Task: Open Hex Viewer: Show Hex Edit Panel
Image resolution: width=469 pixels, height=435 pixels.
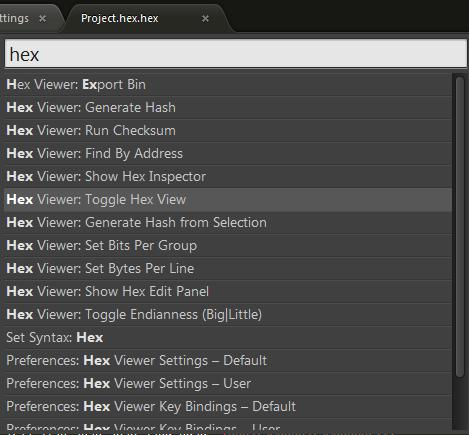Action: point(228,292)
